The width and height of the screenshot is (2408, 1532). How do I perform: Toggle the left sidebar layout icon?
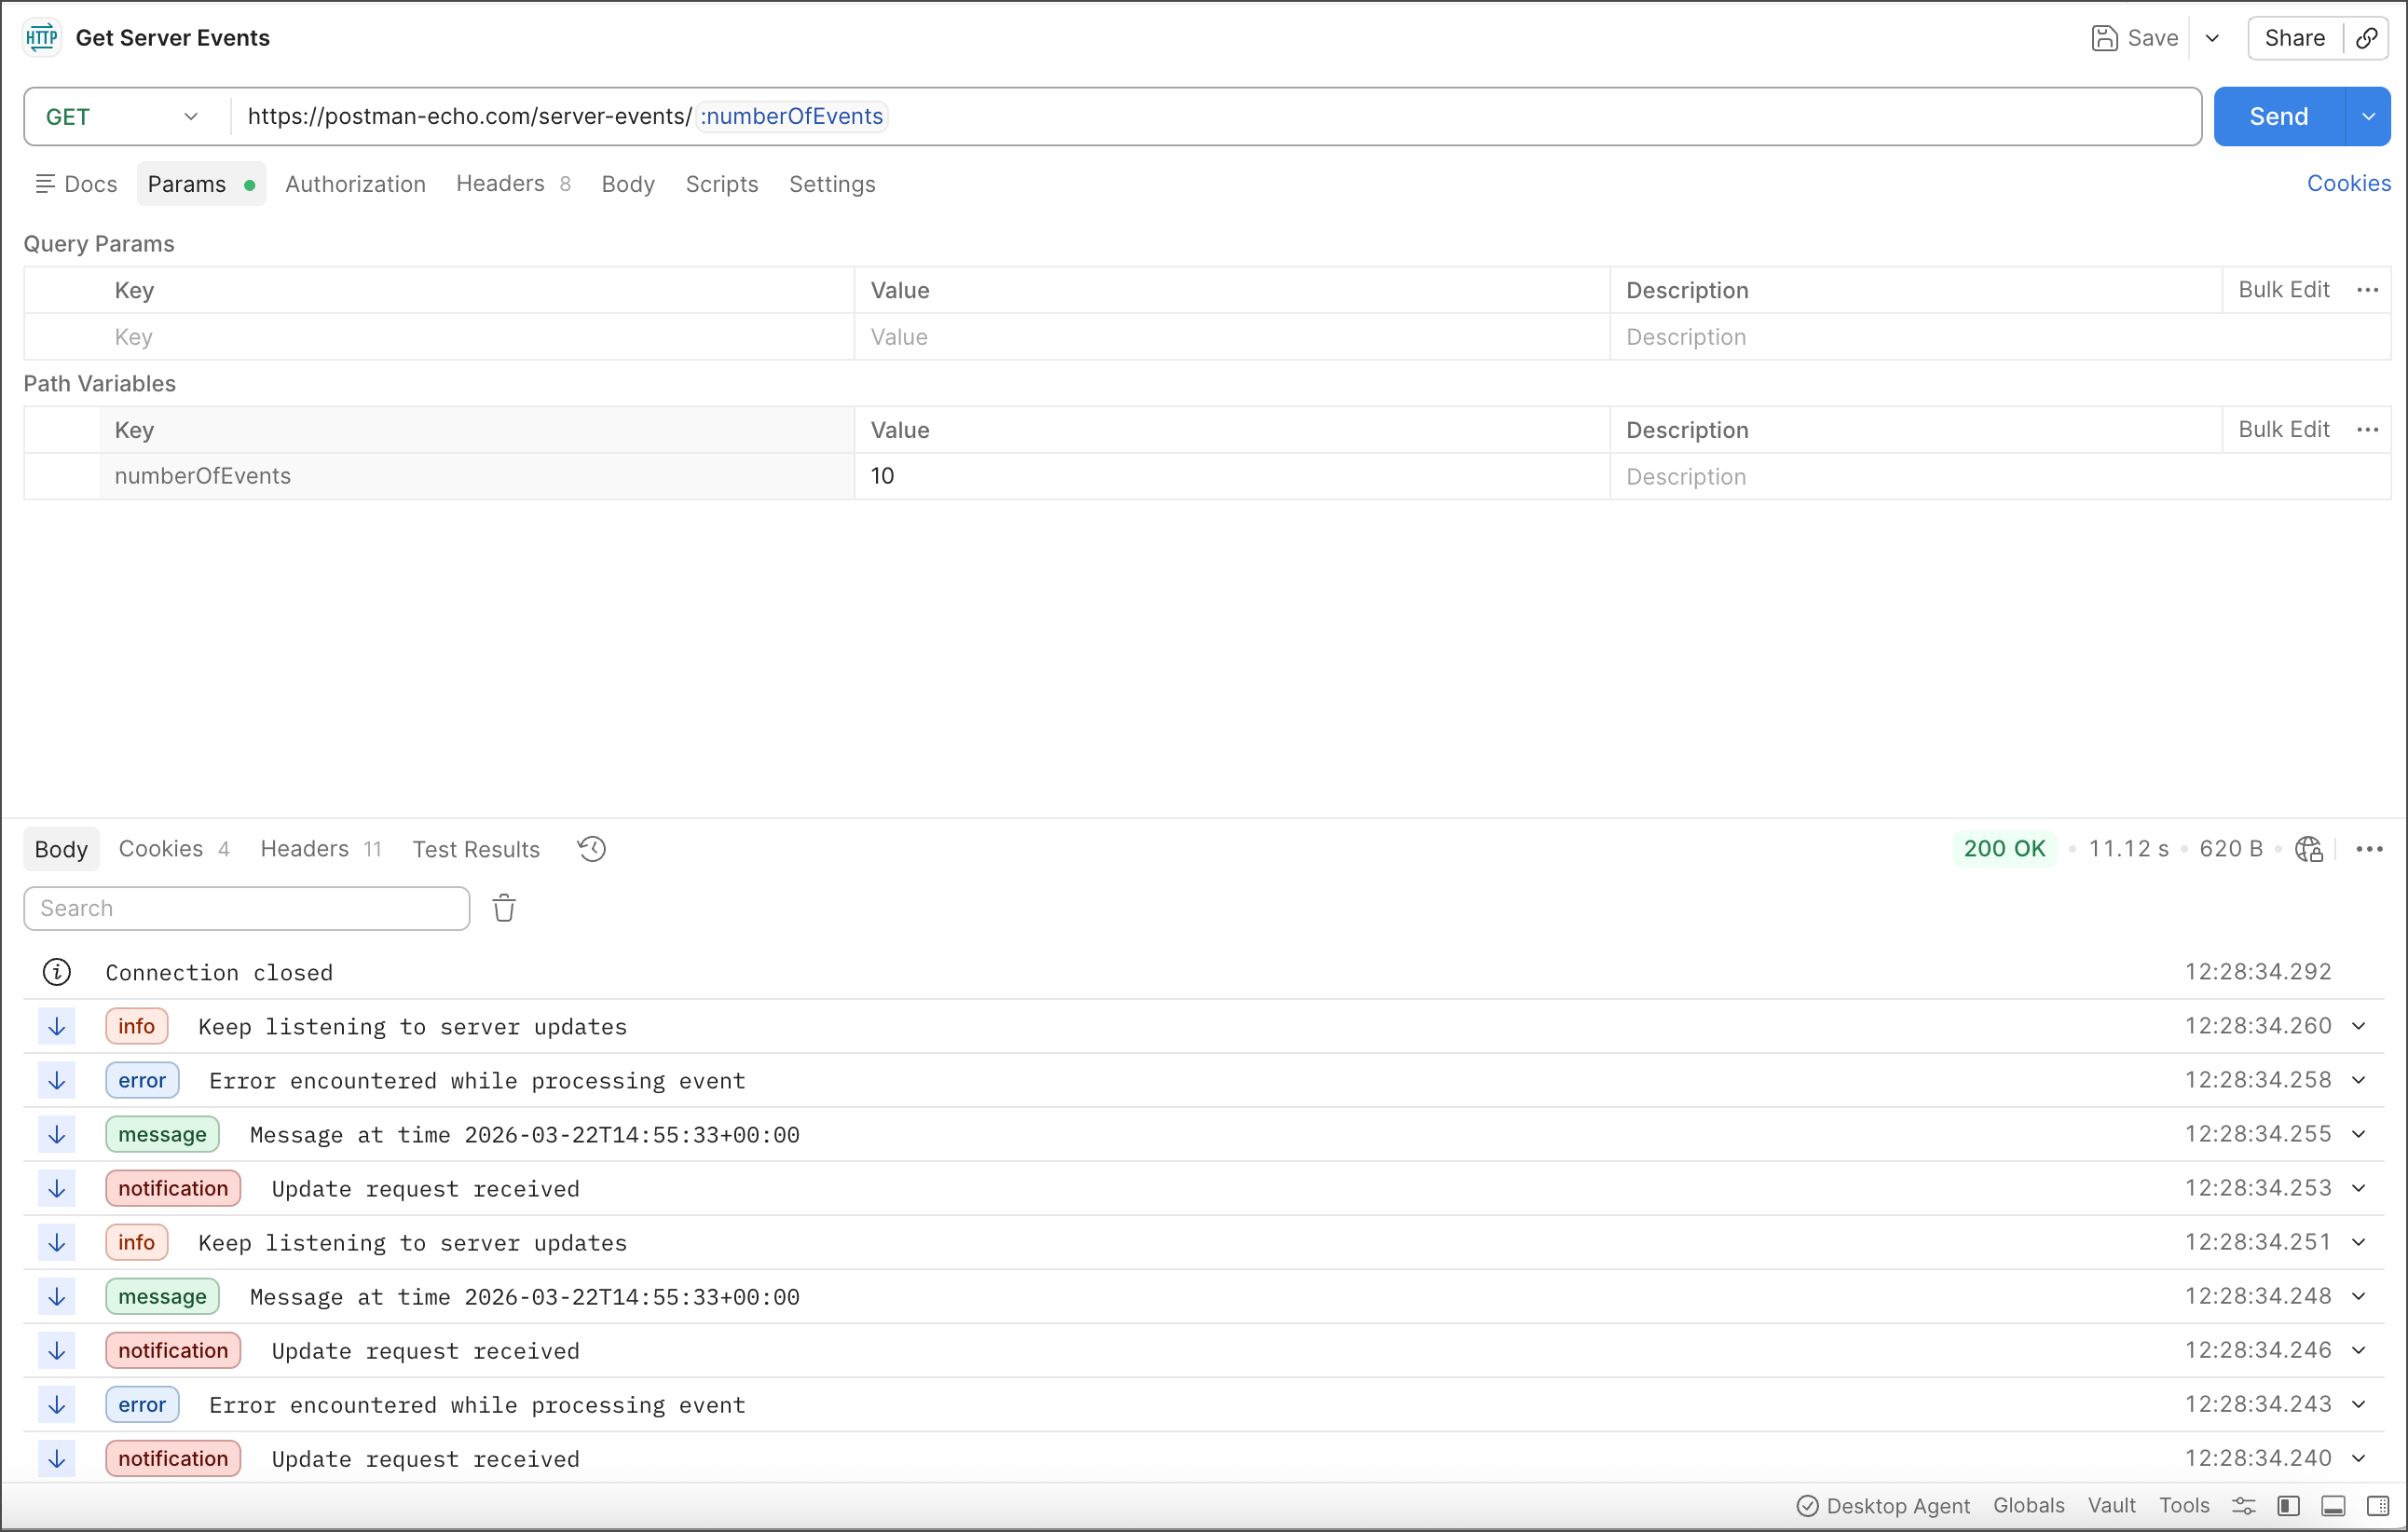coord(2288,1505)
